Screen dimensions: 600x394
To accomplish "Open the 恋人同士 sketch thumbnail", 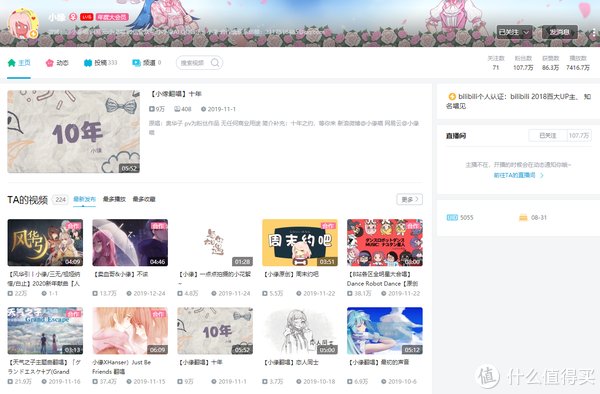I will pyautogui.click(x=300, y=331).
